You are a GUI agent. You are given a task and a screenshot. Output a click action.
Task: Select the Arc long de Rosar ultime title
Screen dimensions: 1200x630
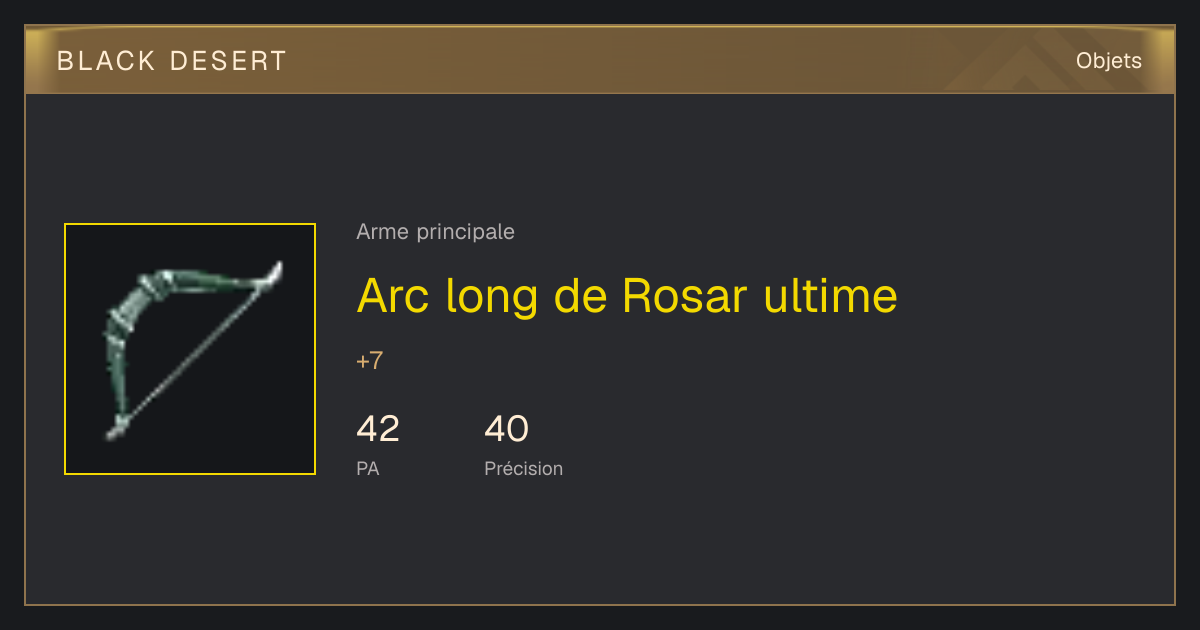(627, 296)
